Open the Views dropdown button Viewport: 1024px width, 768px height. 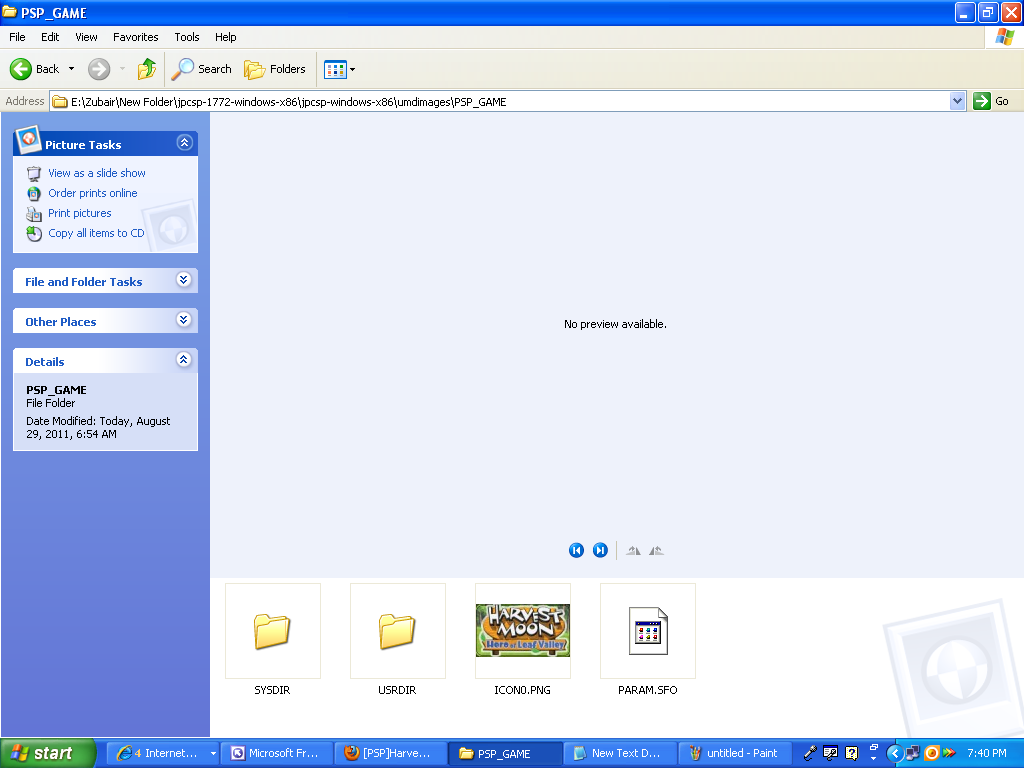tap(339, 69)
